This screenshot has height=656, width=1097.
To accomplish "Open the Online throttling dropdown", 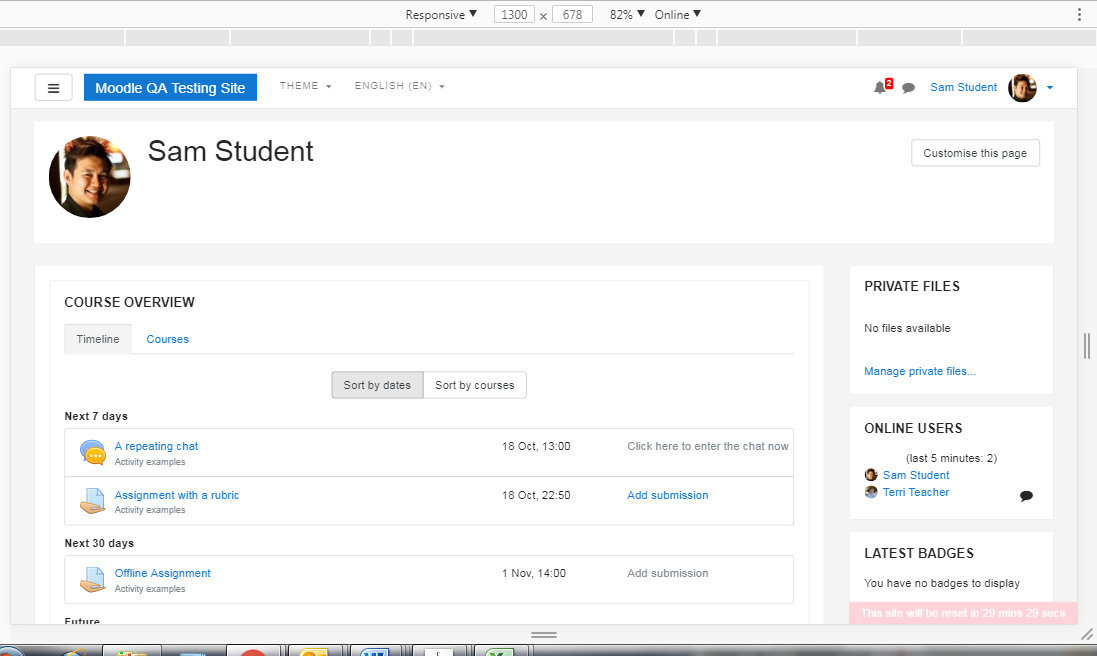I will (677, 15).
